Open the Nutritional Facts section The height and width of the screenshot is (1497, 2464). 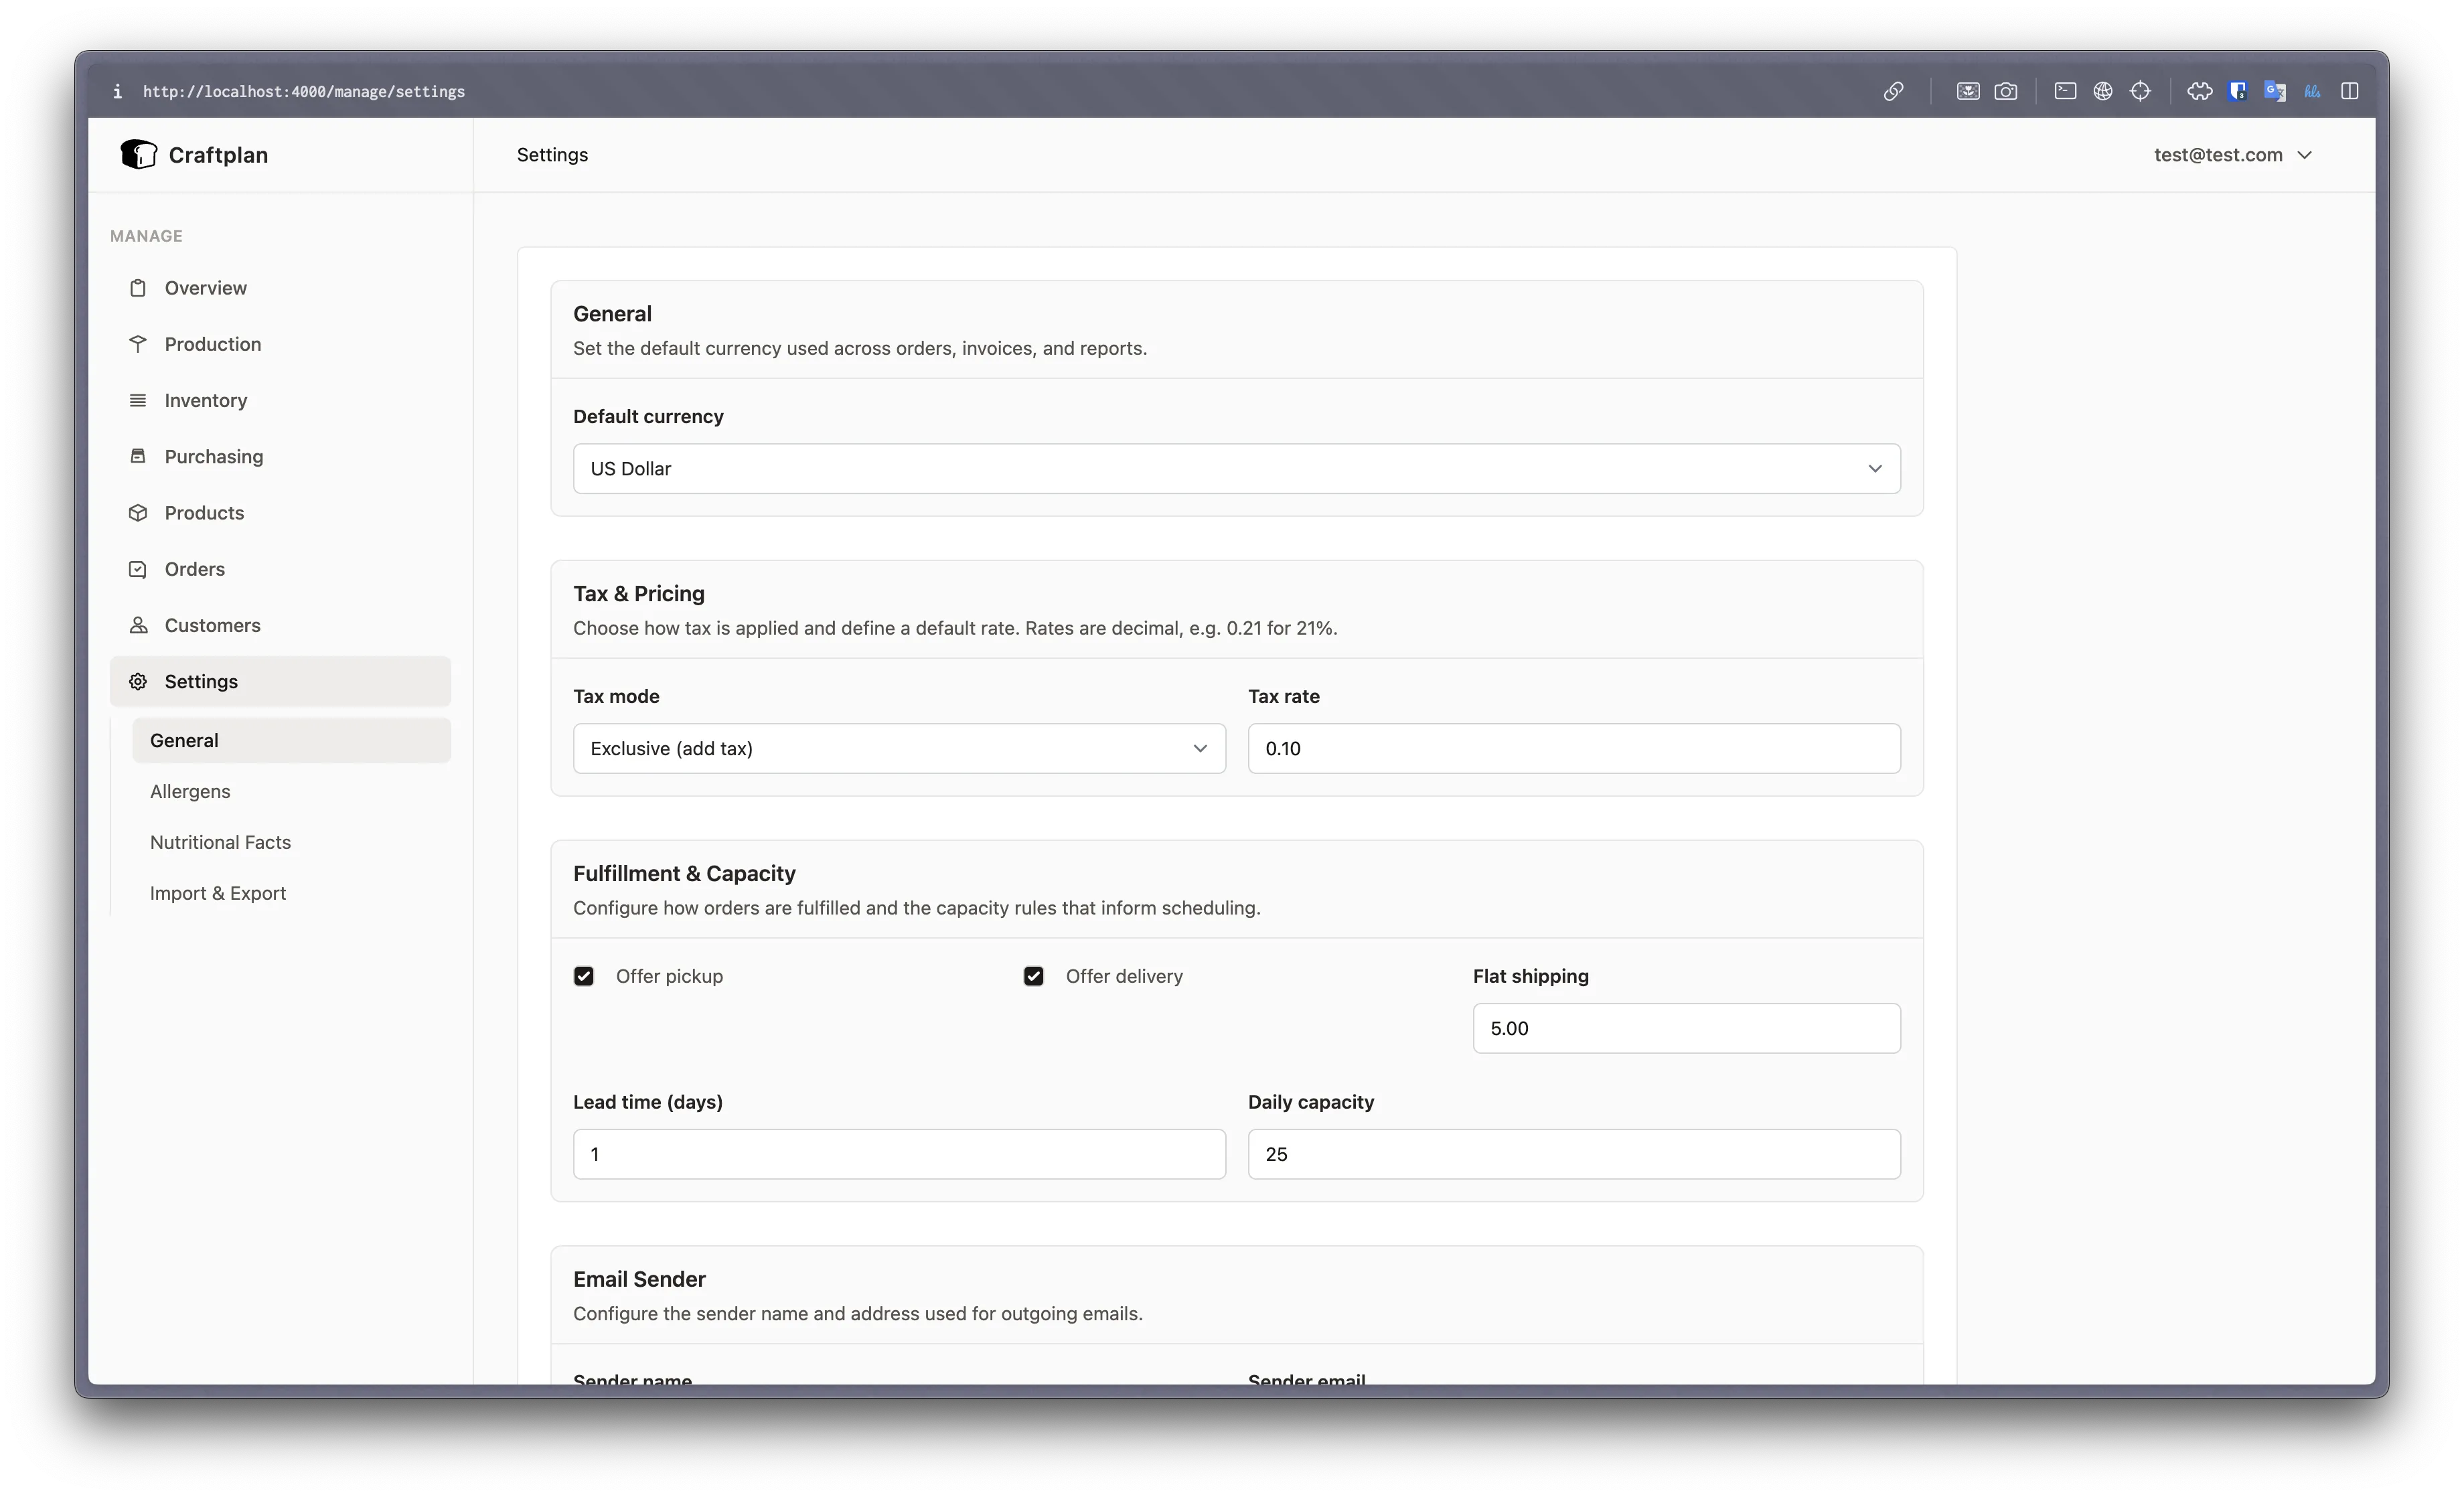click(x=220, y=842)
